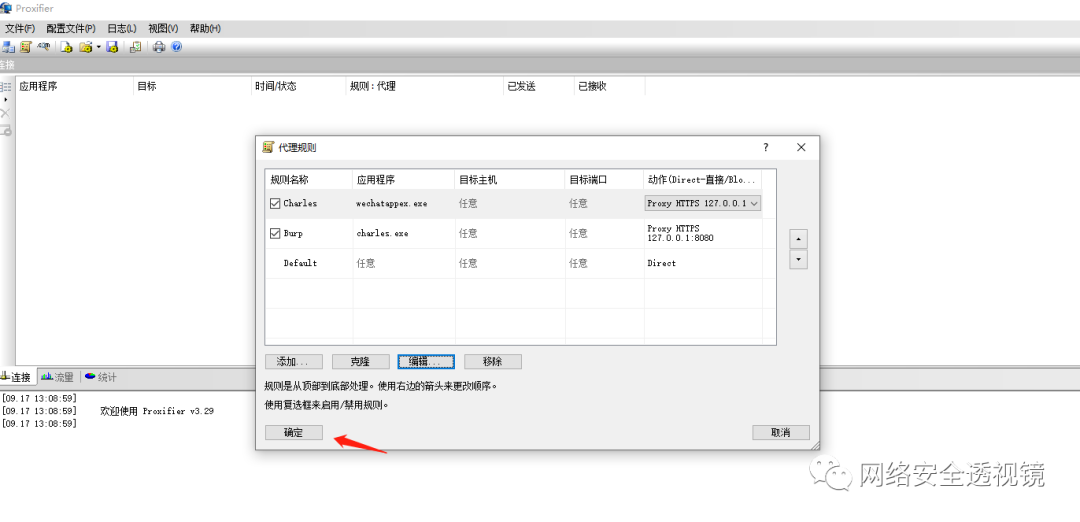
Task: Open the Proxy Servers toolbar icon
Action: (8, 47)
